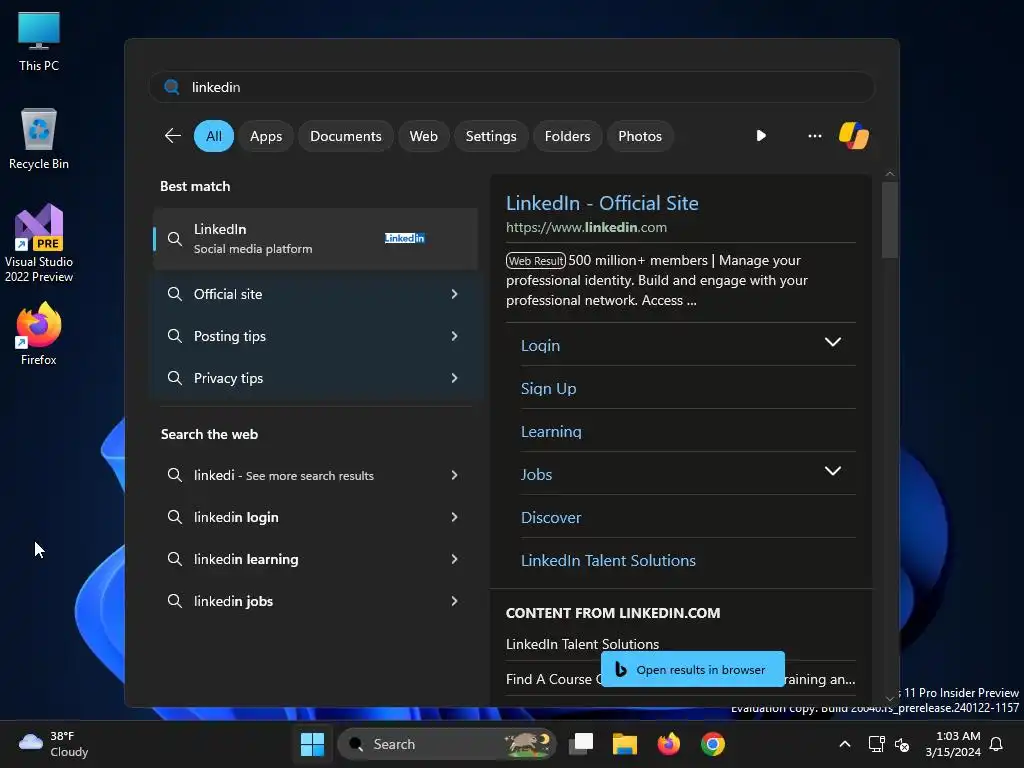
Task: Select the linkedin jobs web suggestion
Action: (315, 601)
